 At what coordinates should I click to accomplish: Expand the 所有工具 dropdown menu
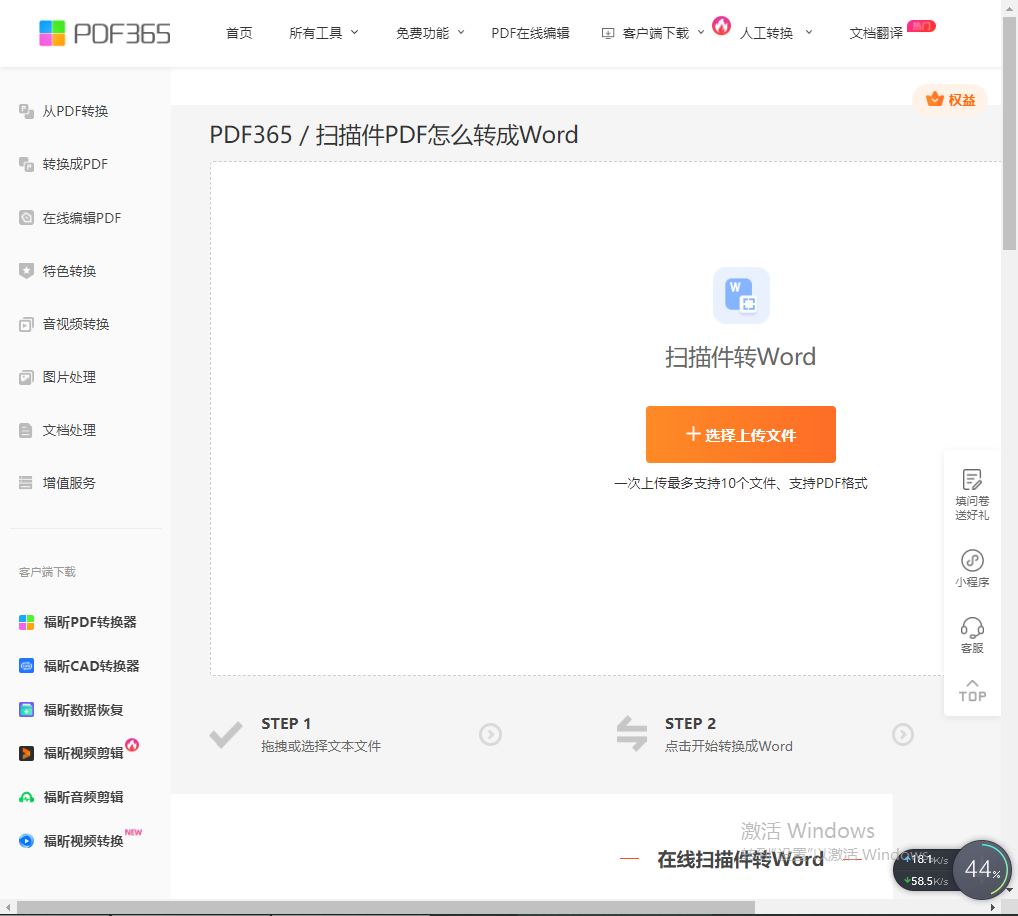click(323, 33)
